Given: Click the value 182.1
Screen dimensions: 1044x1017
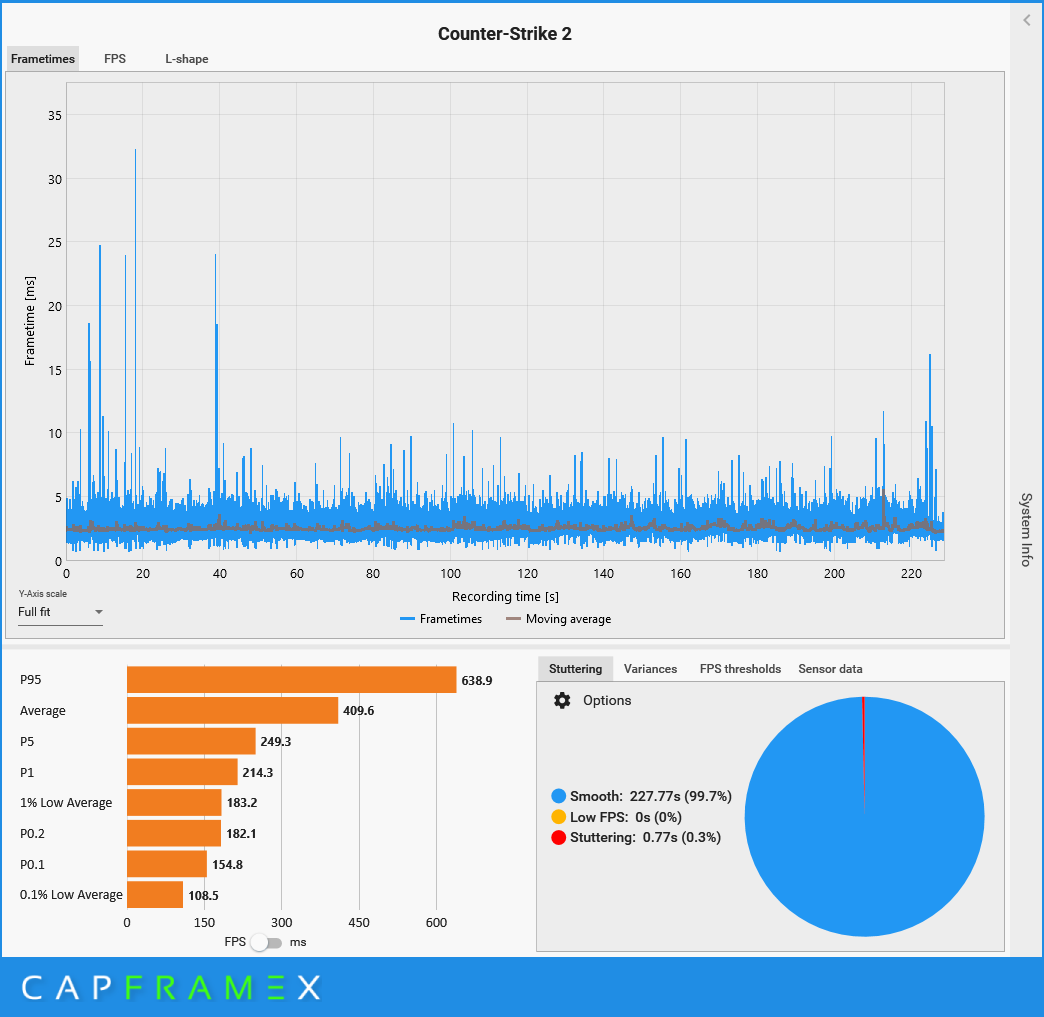Looking at the screenshot, I should tap(241, 833).
